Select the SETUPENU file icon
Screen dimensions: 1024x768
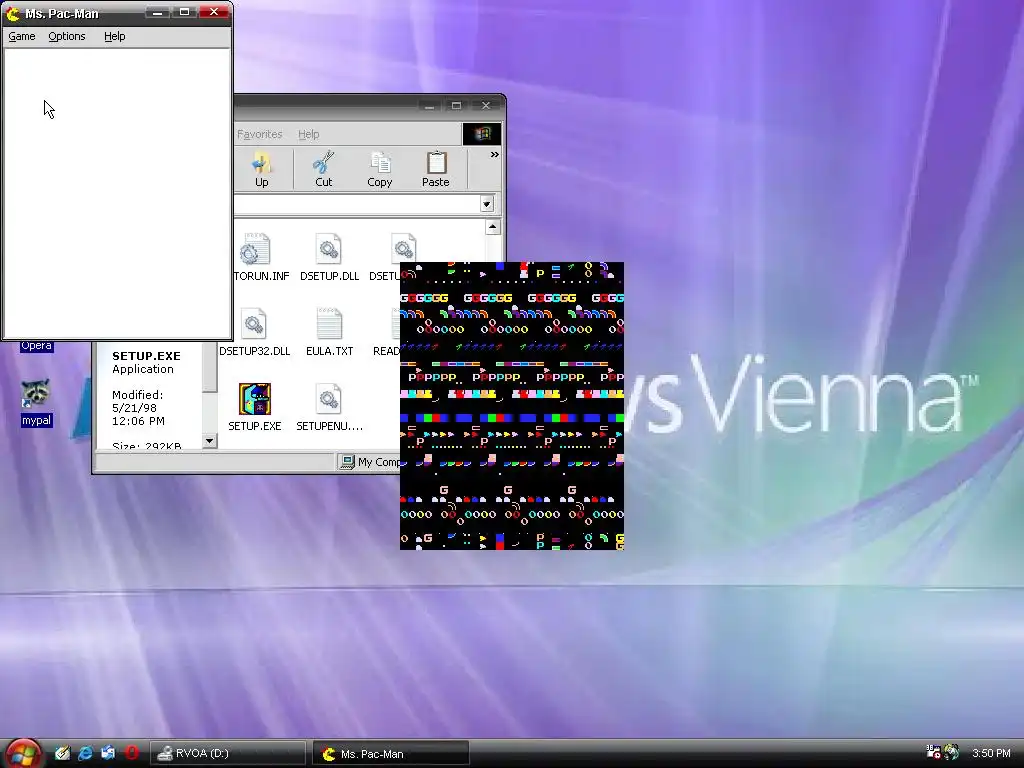[x=329, y=399]
